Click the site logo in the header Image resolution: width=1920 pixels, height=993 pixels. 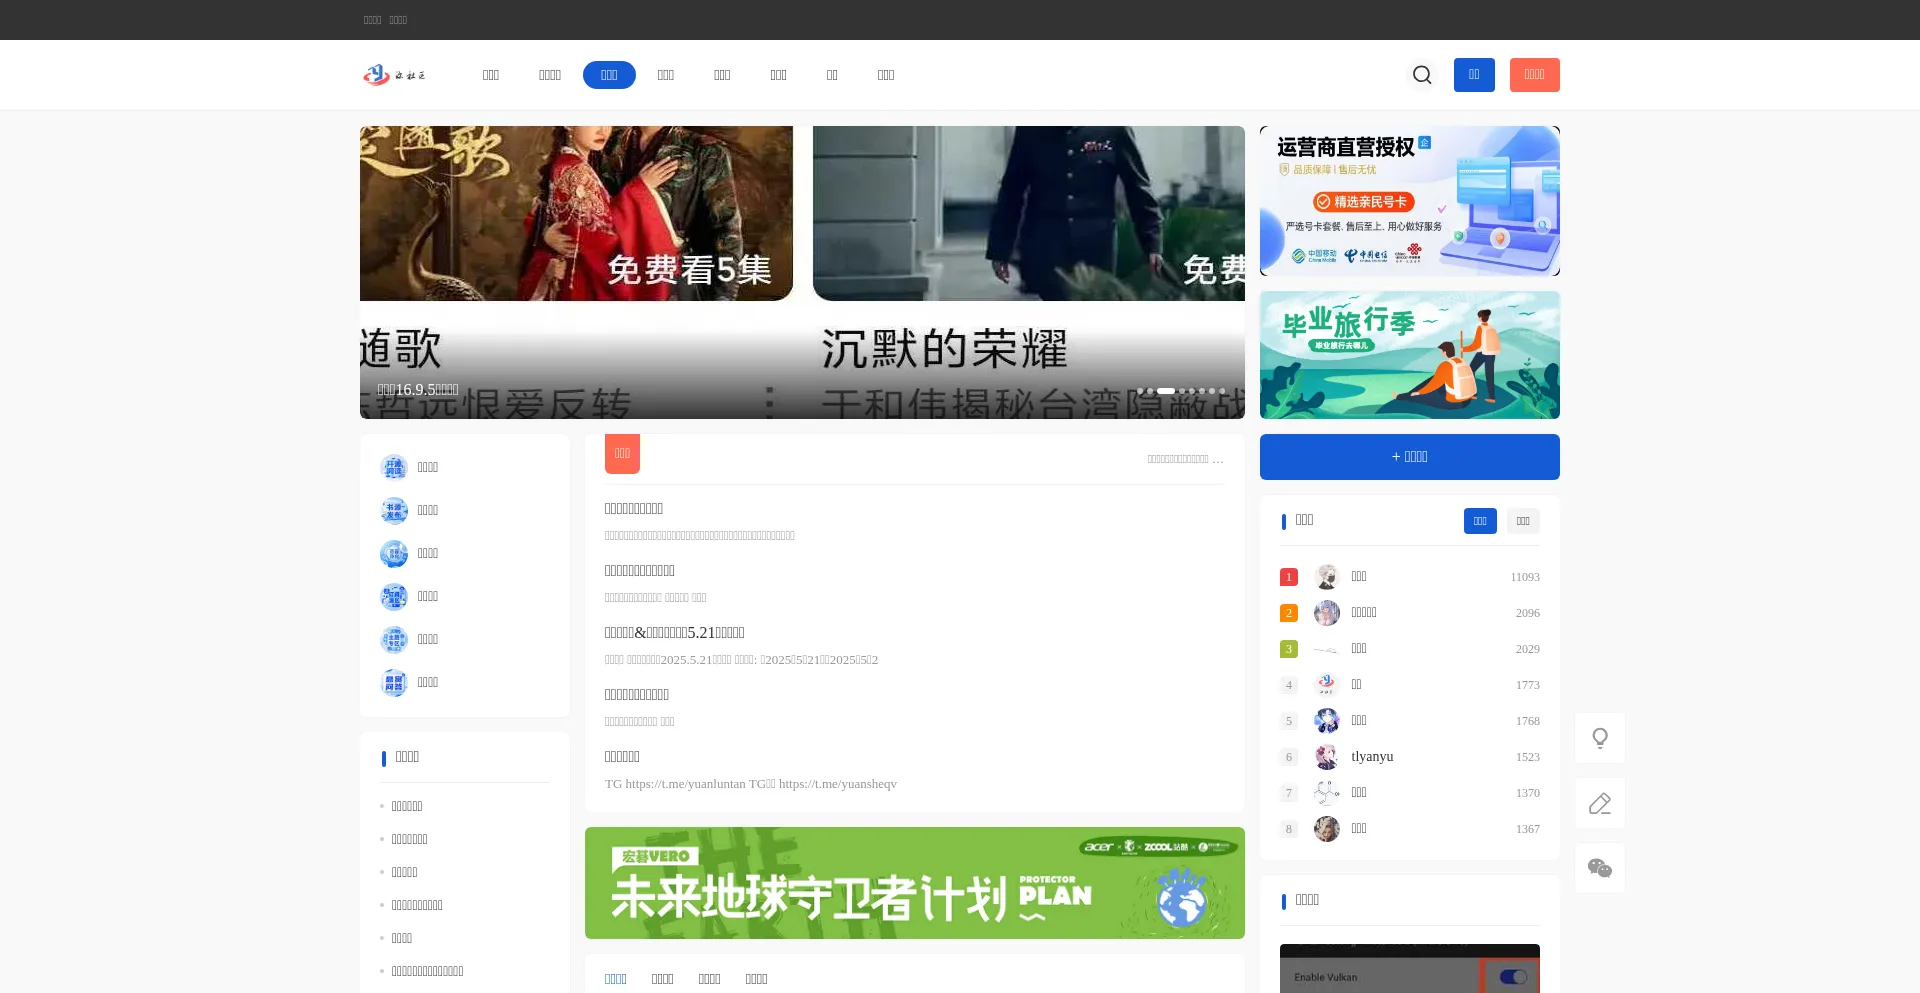pos(395,75)
